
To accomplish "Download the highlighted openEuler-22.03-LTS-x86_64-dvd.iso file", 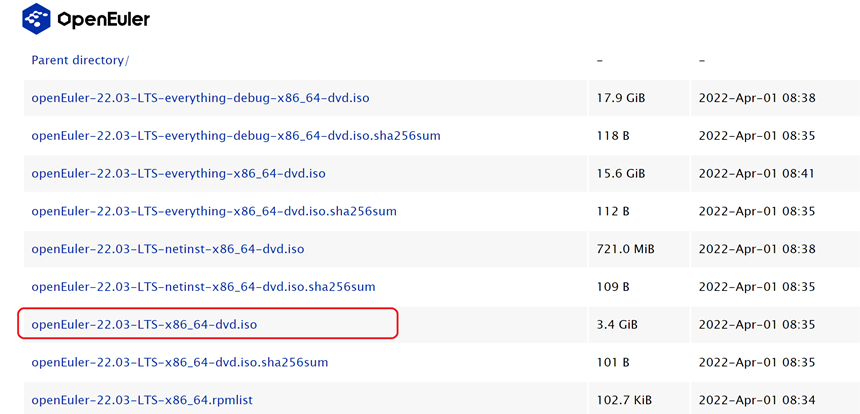I will 145,324.
